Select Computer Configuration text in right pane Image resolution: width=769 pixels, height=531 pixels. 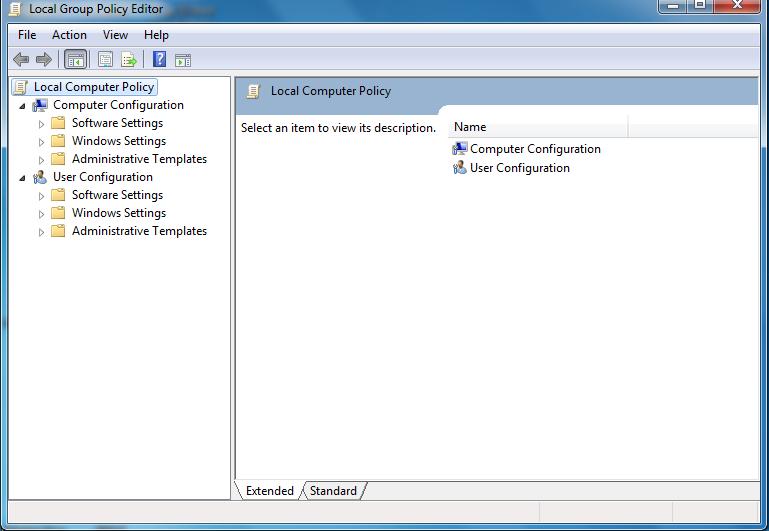535,149
